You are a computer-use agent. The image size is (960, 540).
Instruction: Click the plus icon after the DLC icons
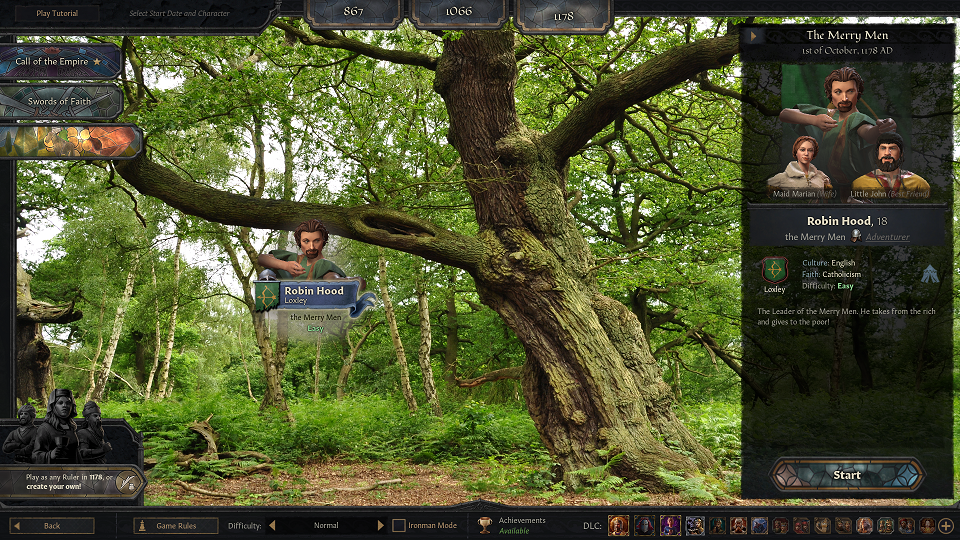click(x=946, y=525)
